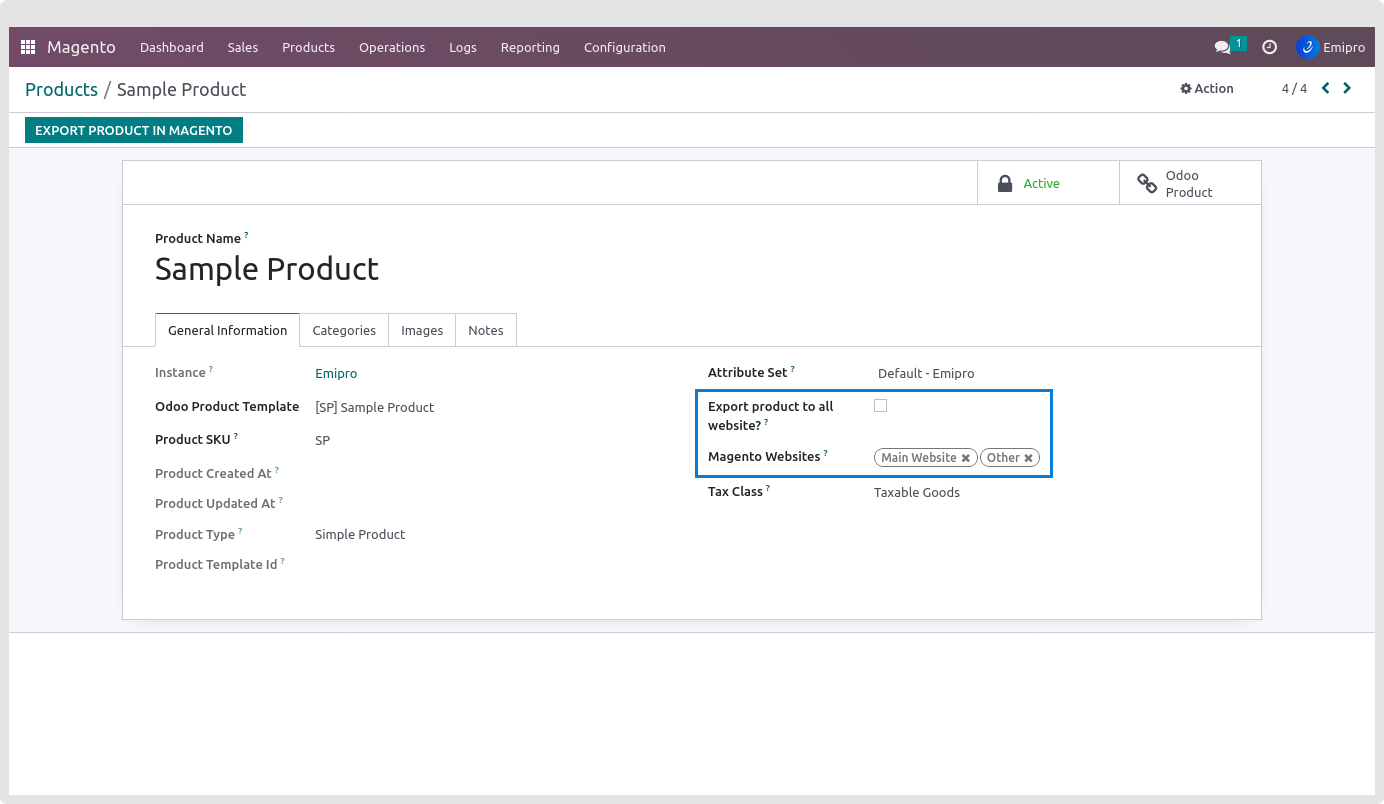Click the activities clock icon
The height and width of the screenshot is (804, 1384).
click(1269, 47)
